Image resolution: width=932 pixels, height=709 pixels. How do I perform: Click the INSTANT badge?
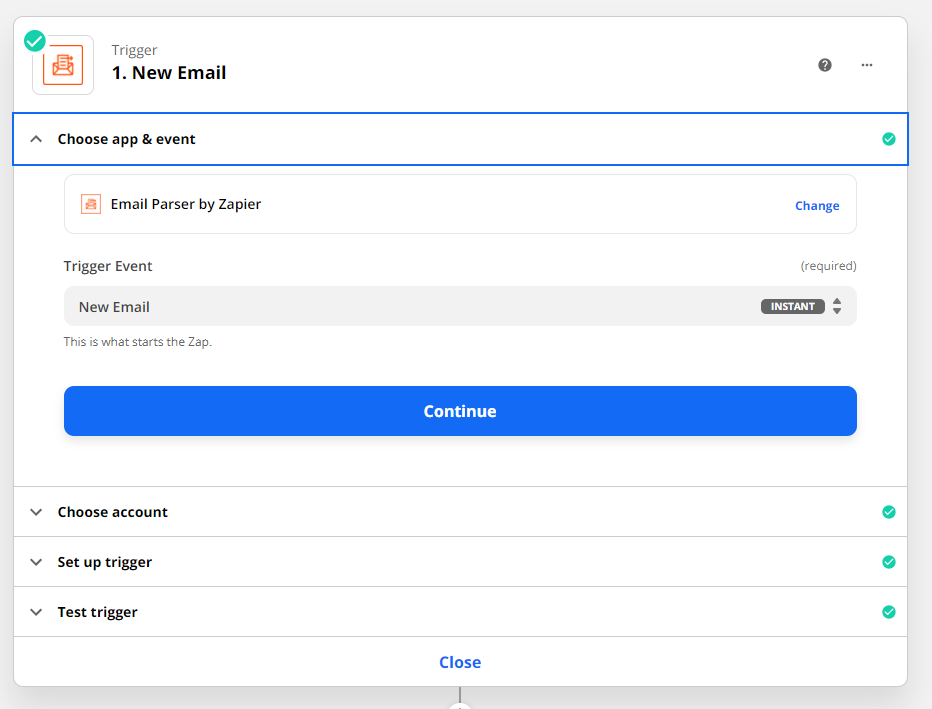pyautogui.click(x=792, y=306)
